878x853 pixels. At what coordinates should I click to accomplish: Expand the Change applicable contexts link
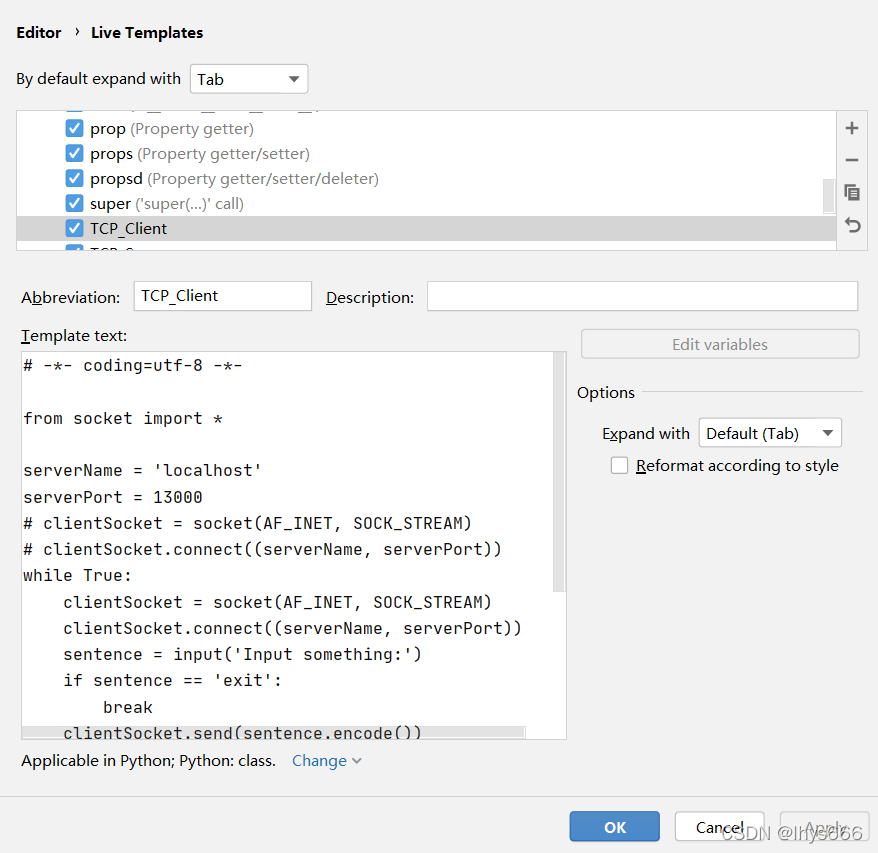point(326,761)
